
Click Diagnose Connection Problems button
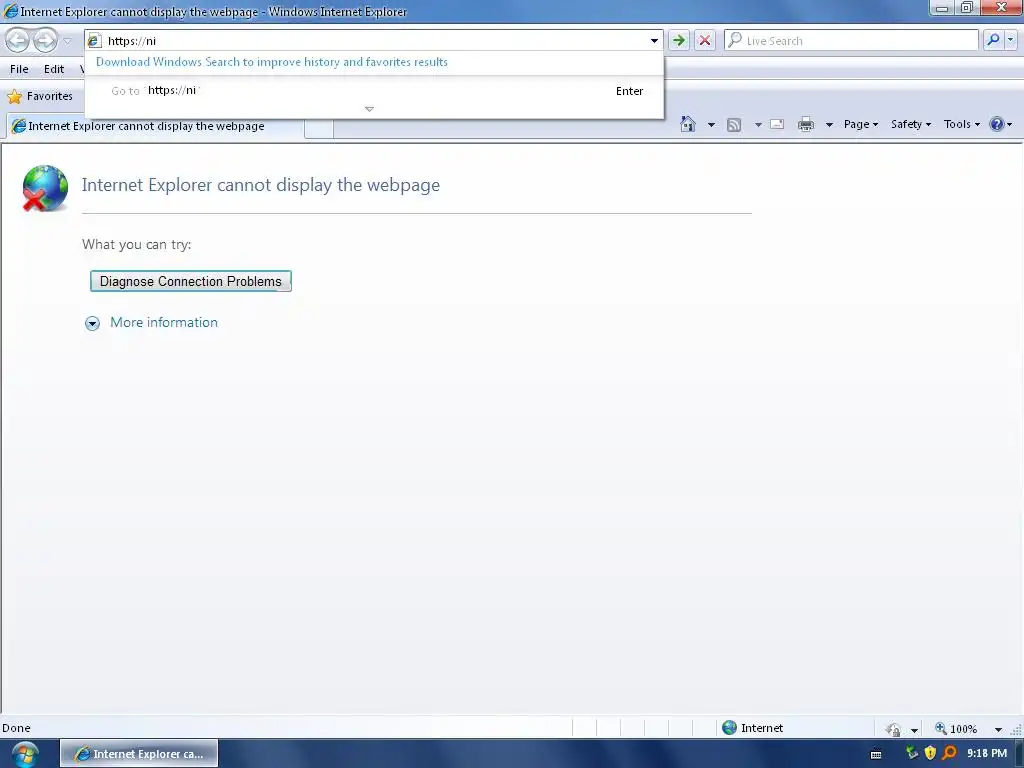(x=191, y=281)
